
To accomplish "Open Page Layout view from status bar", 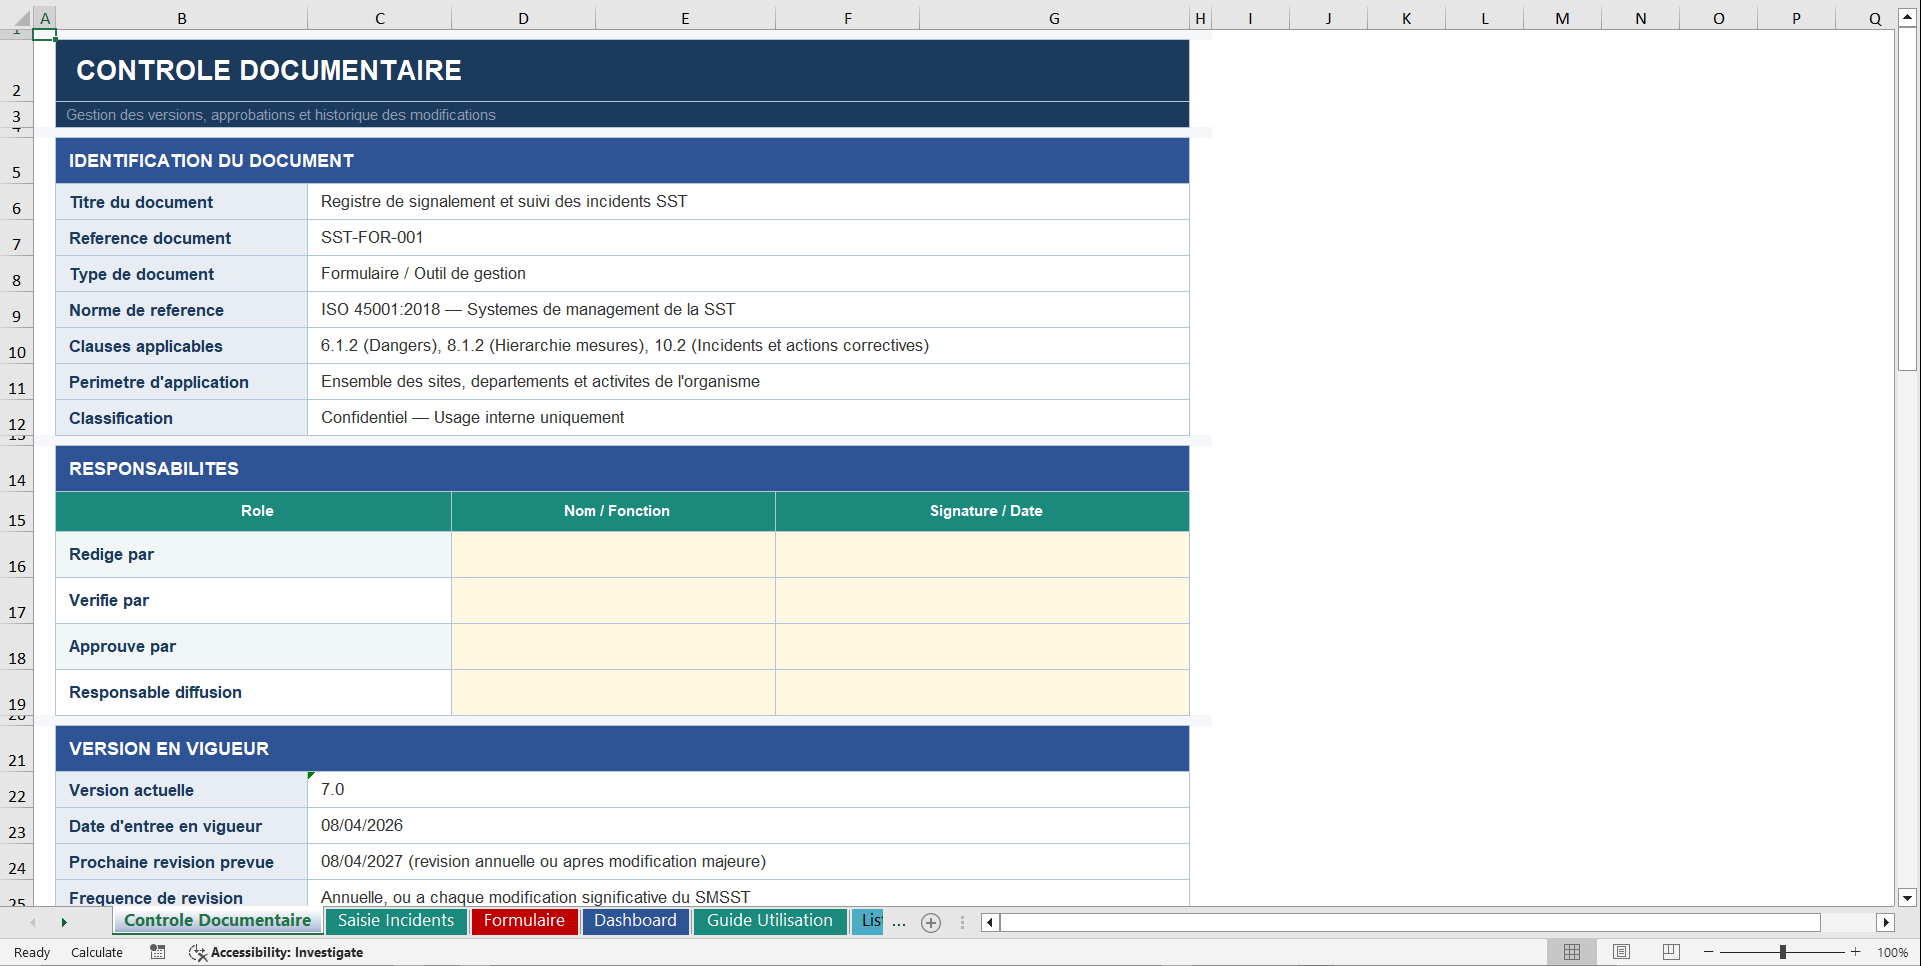I will [1620, 952].
